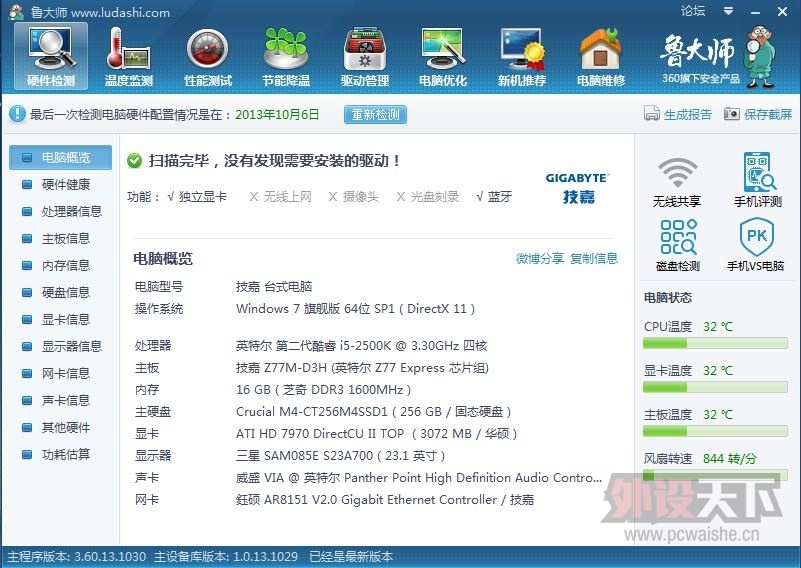Launch the 性能测试 performance test
Image resolution: width=801 pixels, height=568 pixels.
coord(207,57)
